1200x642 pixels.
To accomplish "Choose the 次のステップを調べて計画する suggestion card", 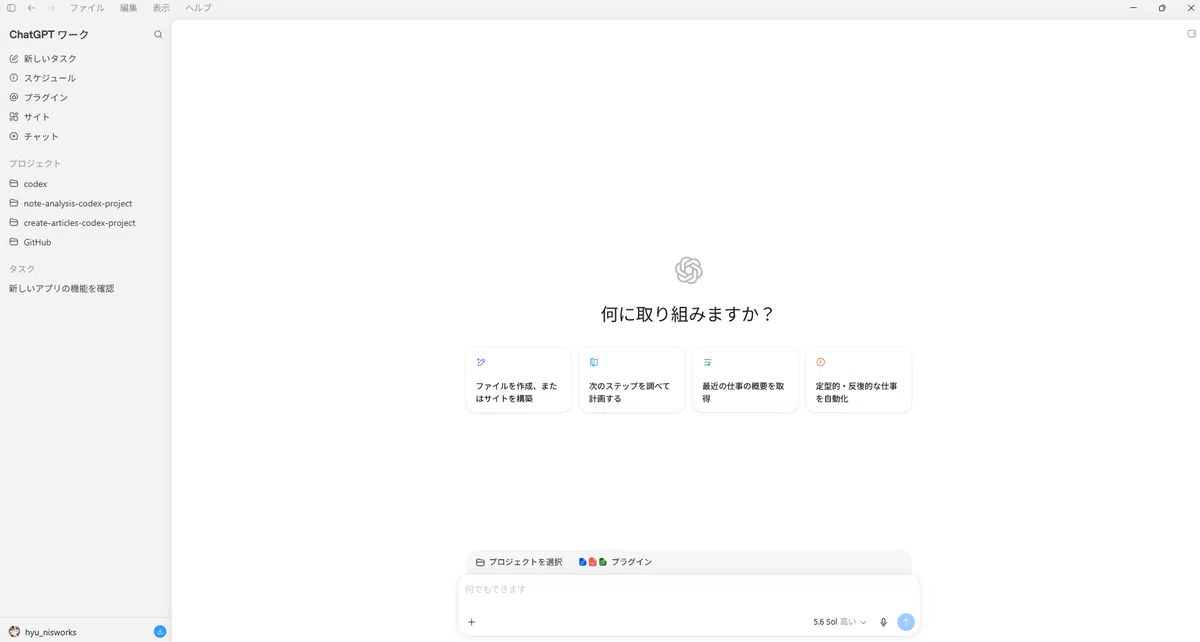I will click(632, 380).
